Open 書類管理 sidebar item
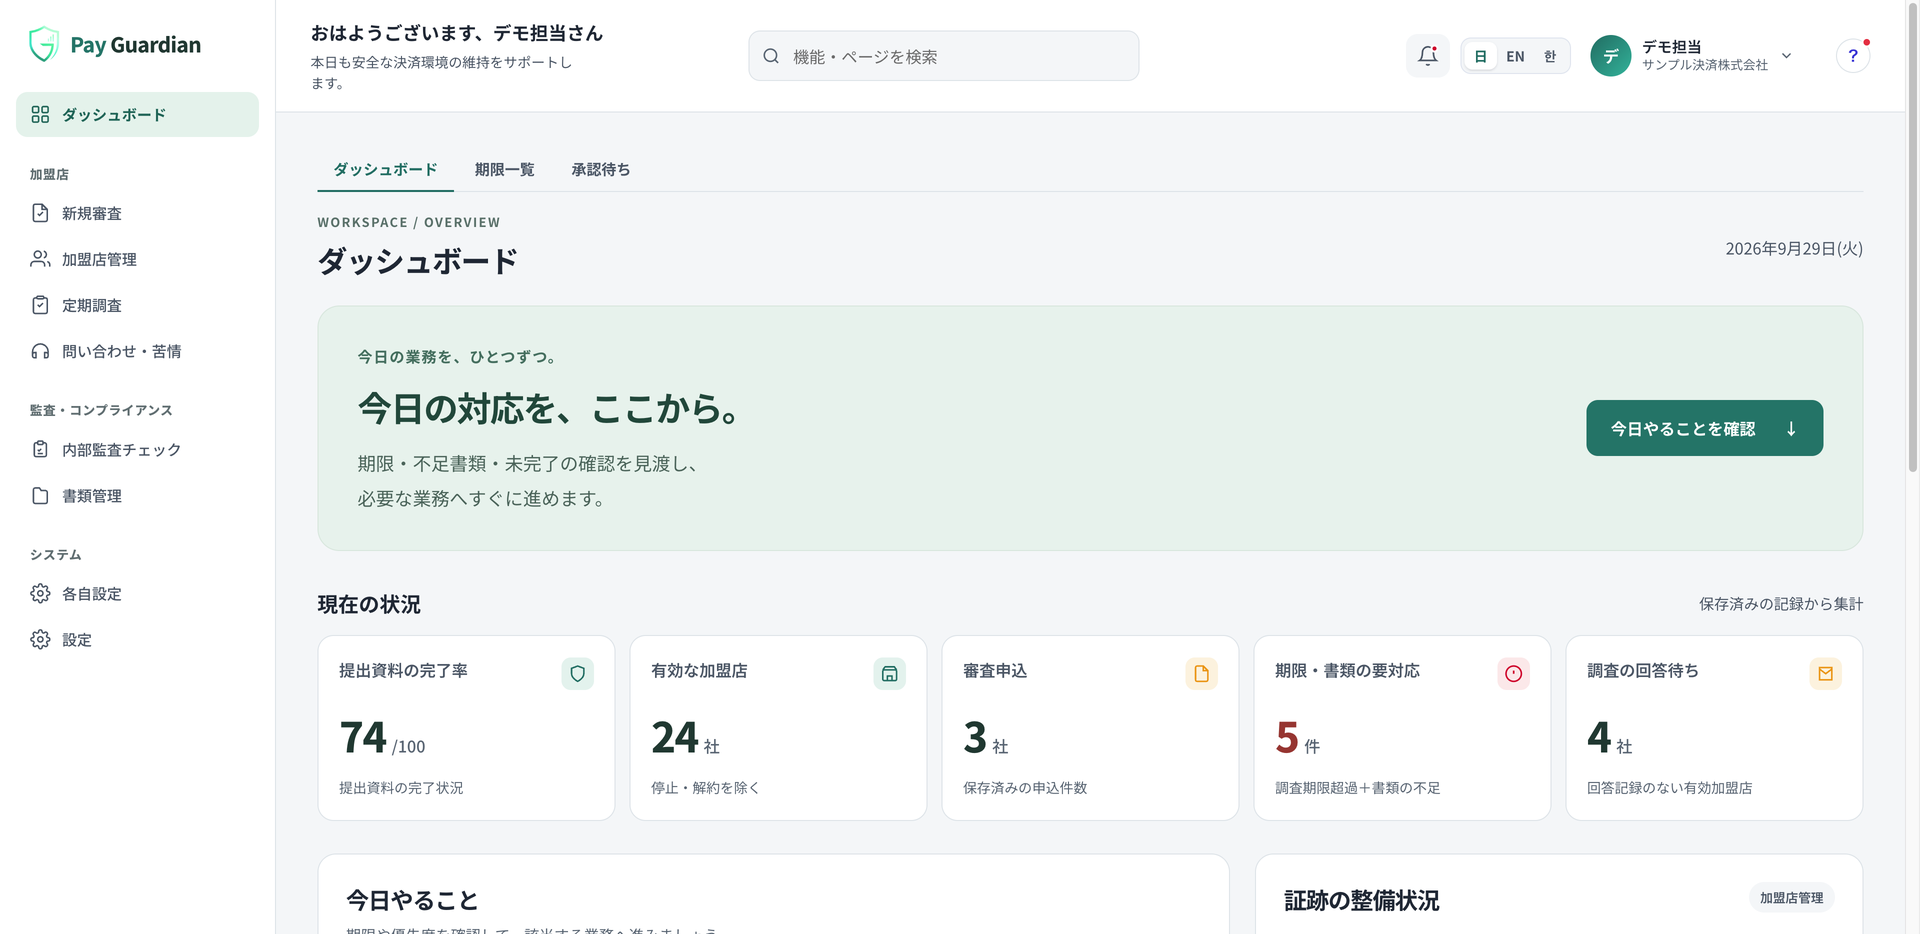This screenshot has height=934, width=1920. (137, 496)
